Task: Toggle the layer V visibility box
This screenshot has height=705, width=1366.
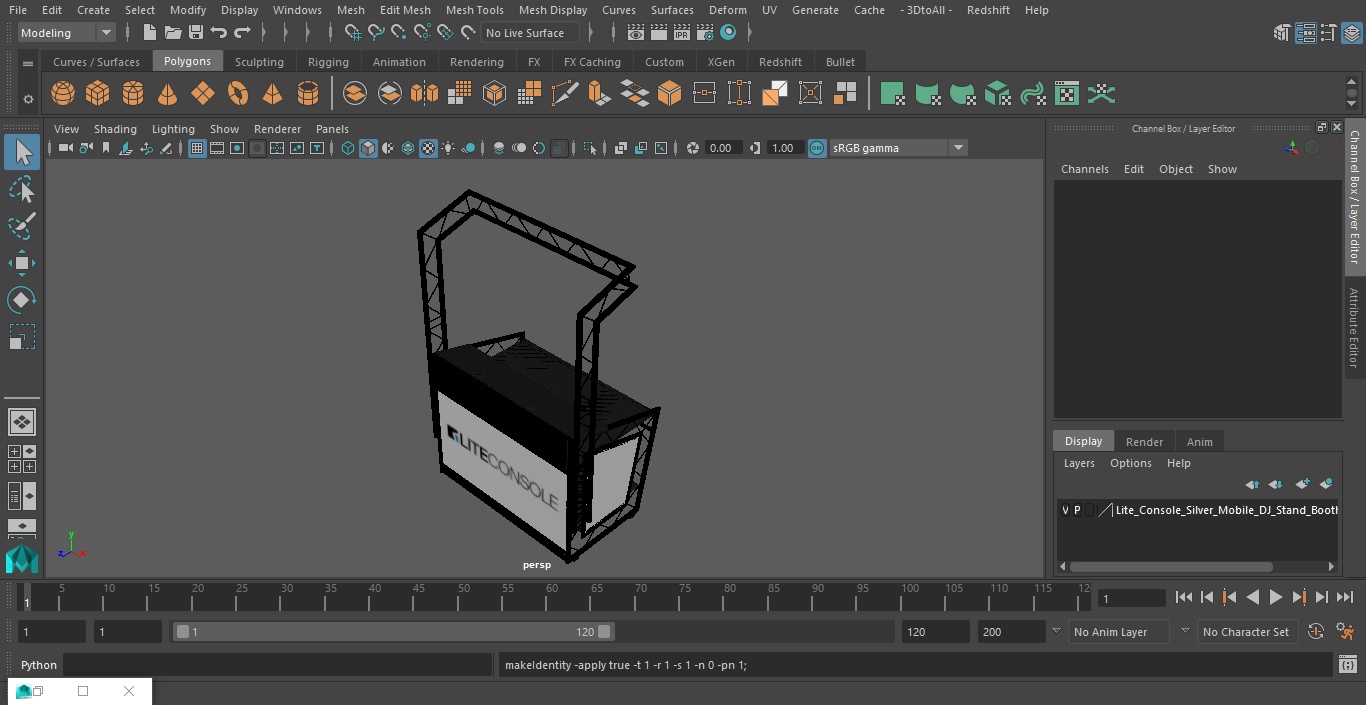Action: pyautogui.click(x=1065, y=510)
